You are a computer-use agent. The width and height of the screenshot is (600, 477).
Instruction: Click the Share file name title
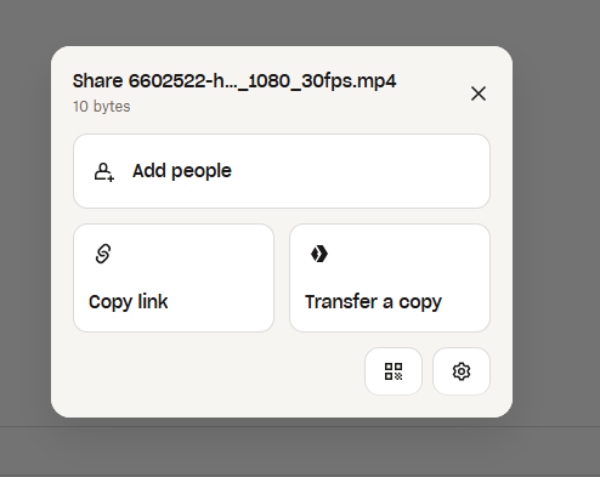235,81
